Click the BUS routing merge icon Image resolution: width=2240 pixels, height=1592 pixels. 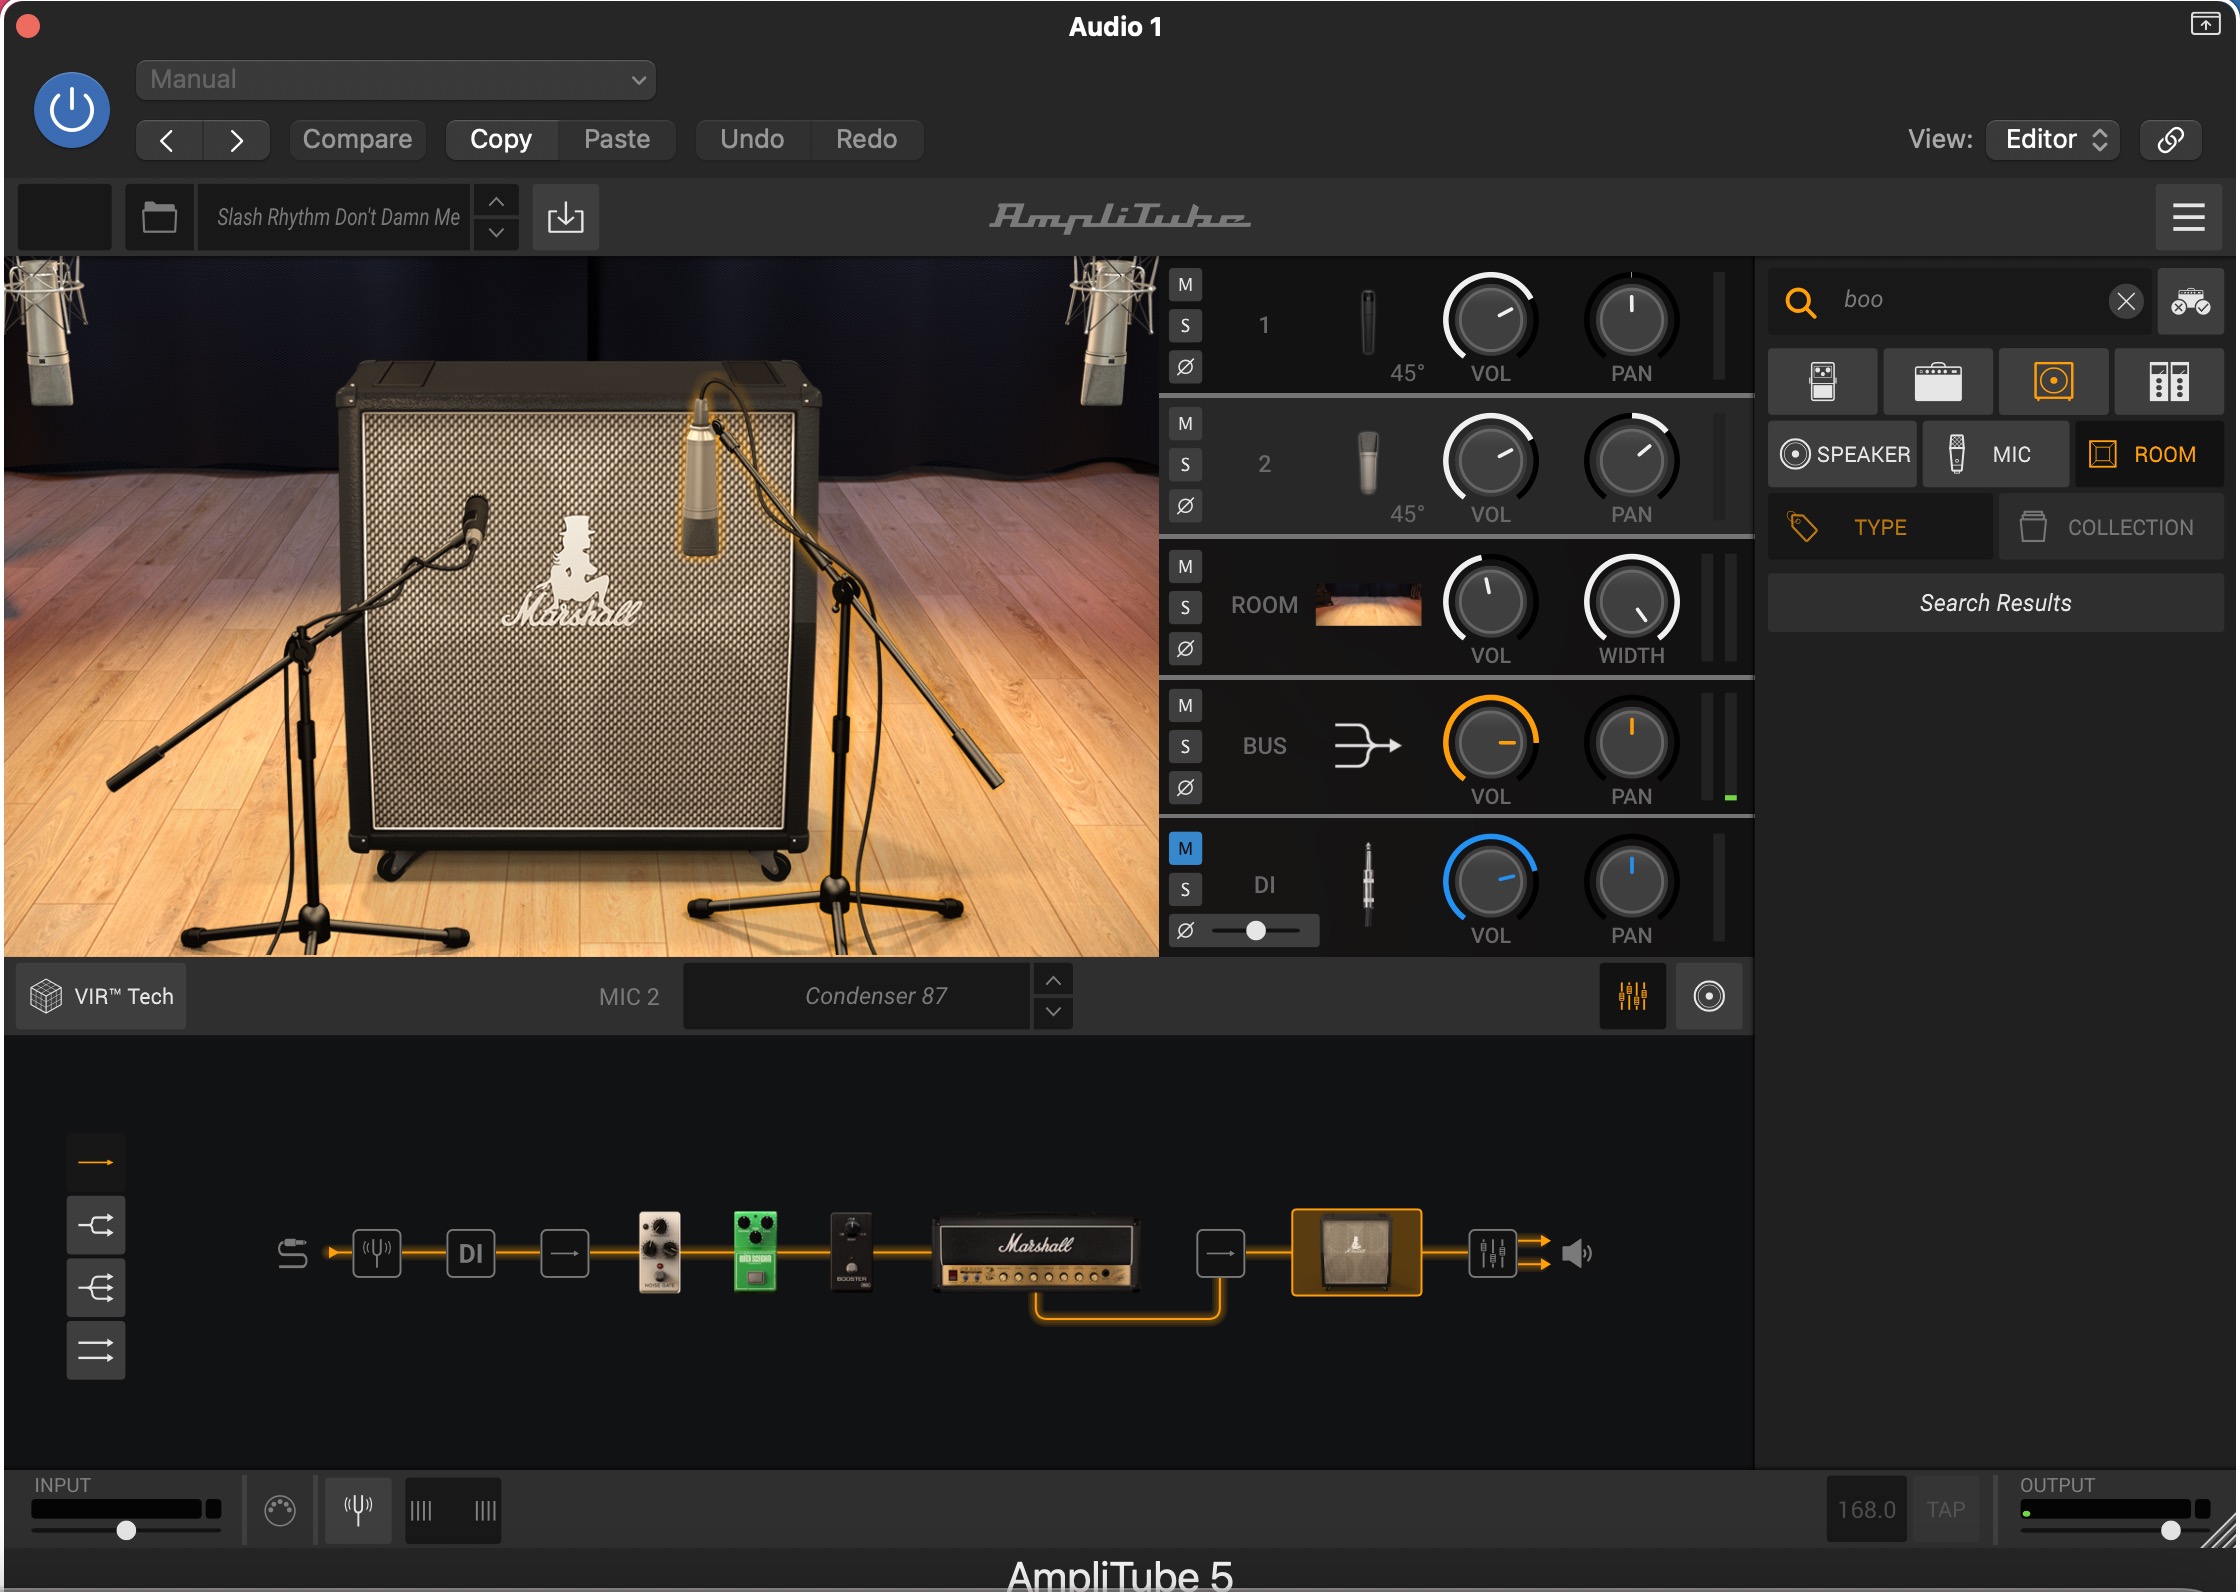1367,746
